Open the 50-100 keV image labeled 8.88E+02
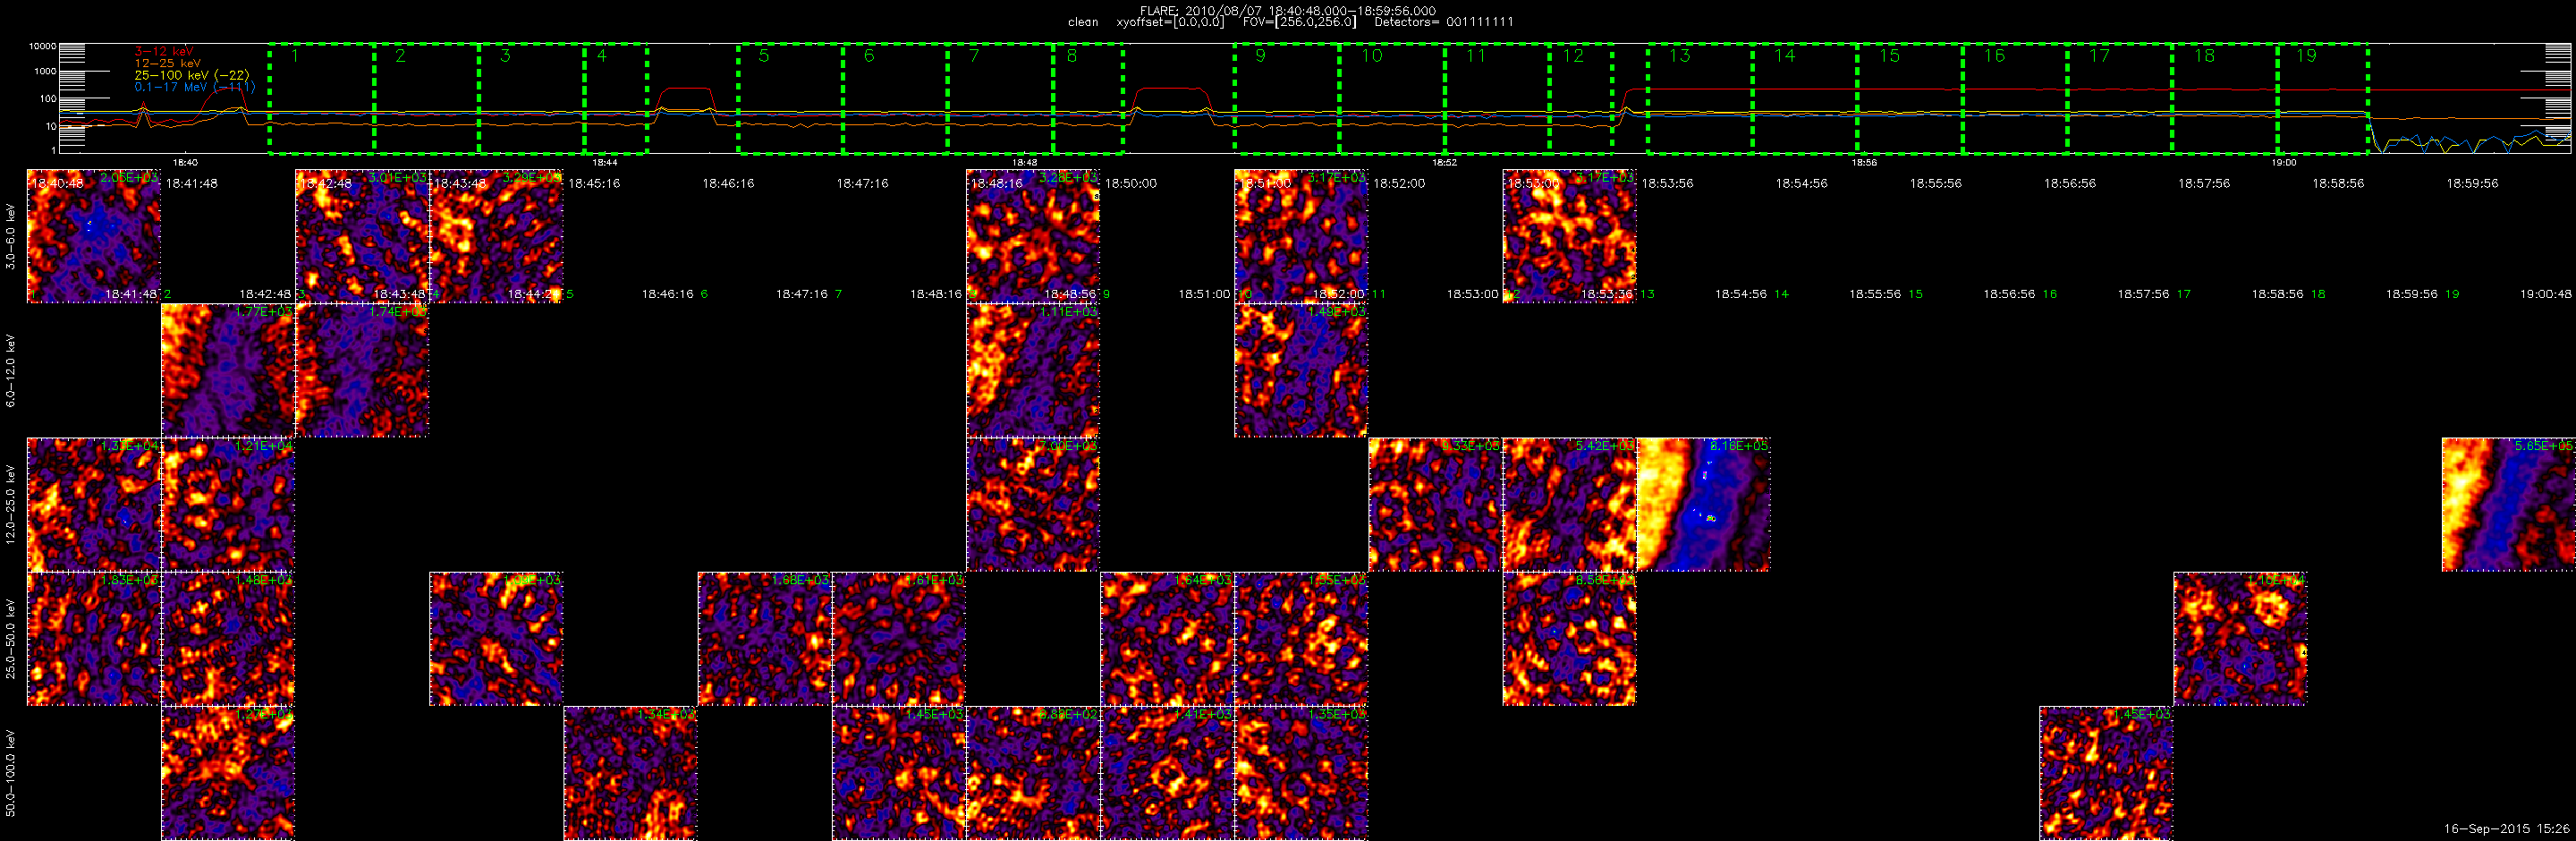Viewport: 2576px width, 841px height. 1033,773
